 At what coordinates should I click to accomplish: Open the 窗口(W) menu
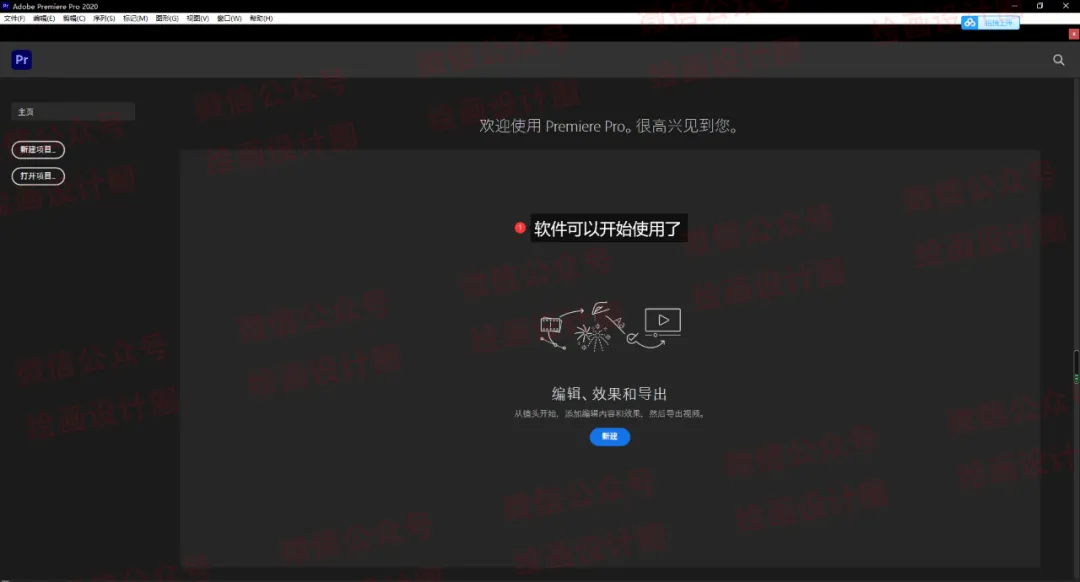[x=229, y=19]
